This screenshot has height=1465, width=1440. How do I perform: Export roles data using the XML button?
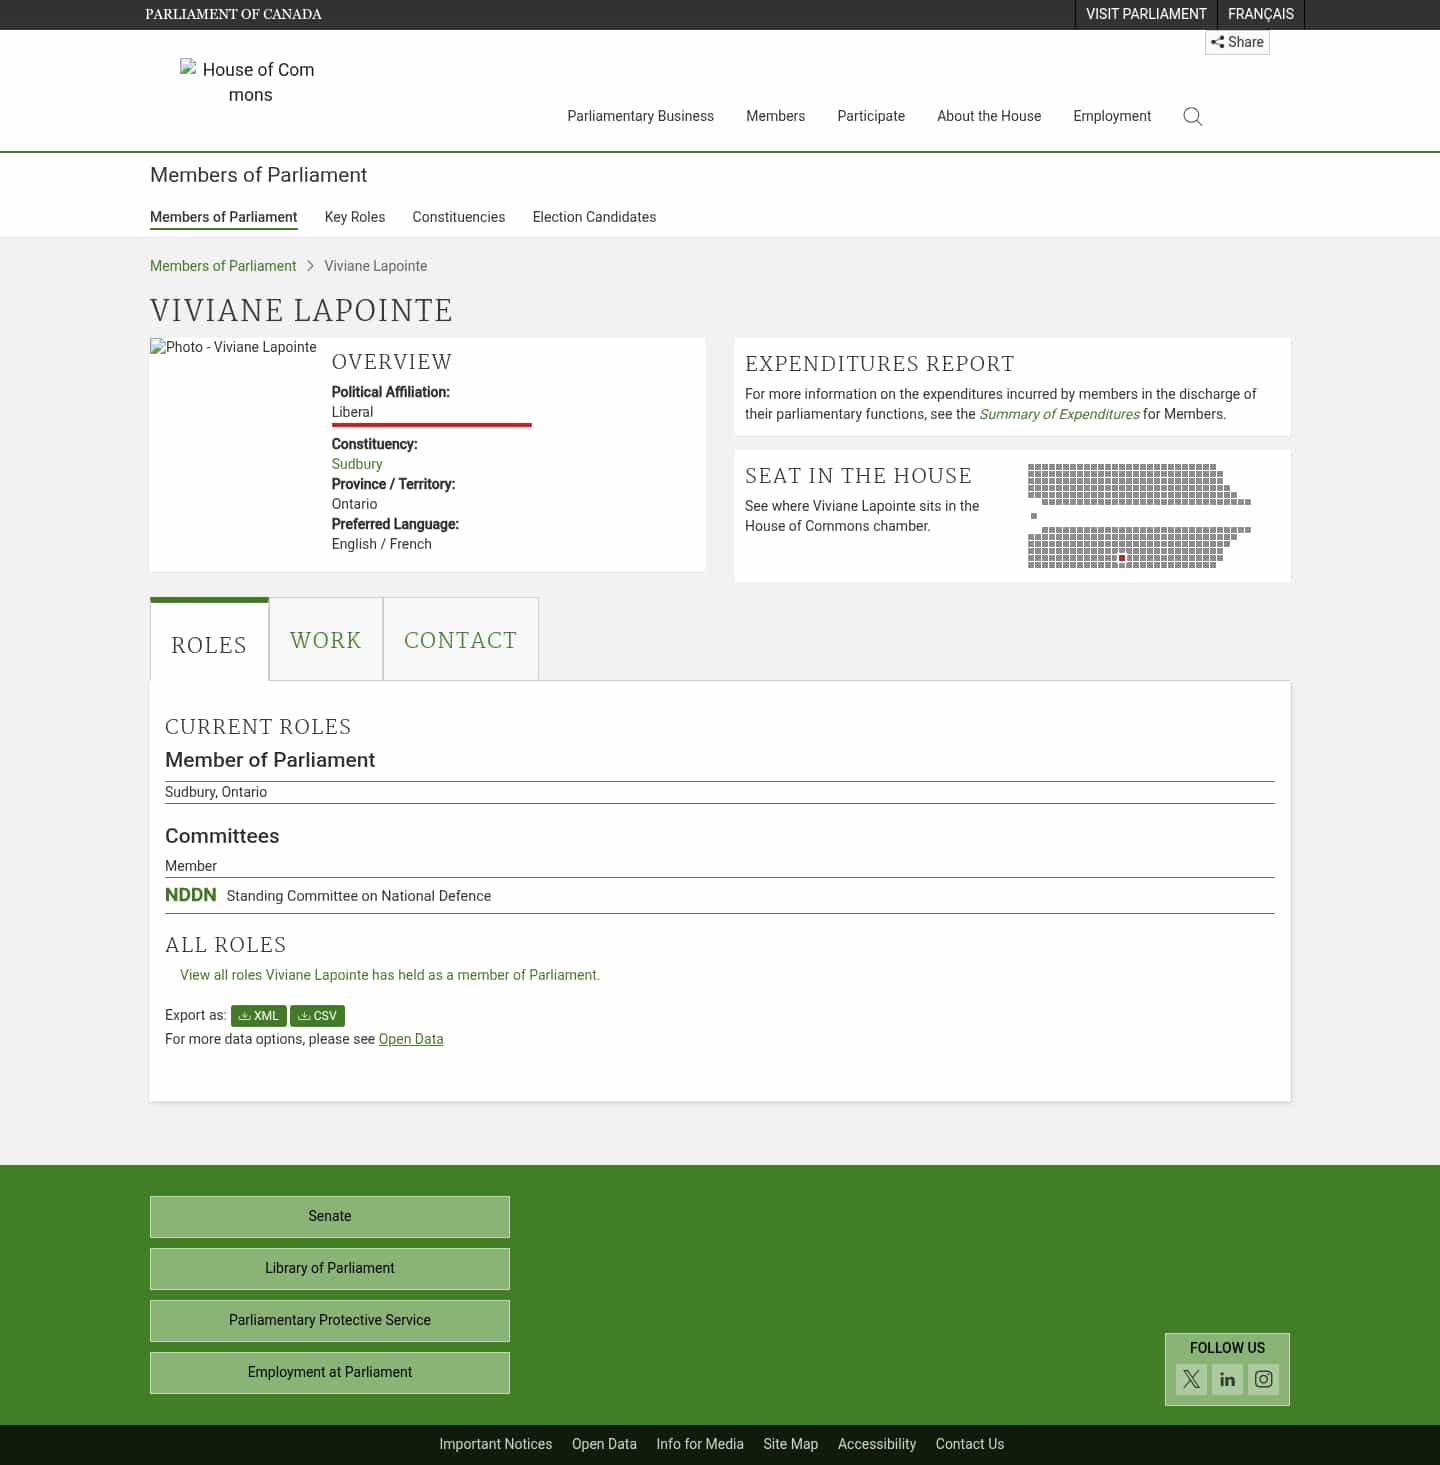click(258, 1015)
